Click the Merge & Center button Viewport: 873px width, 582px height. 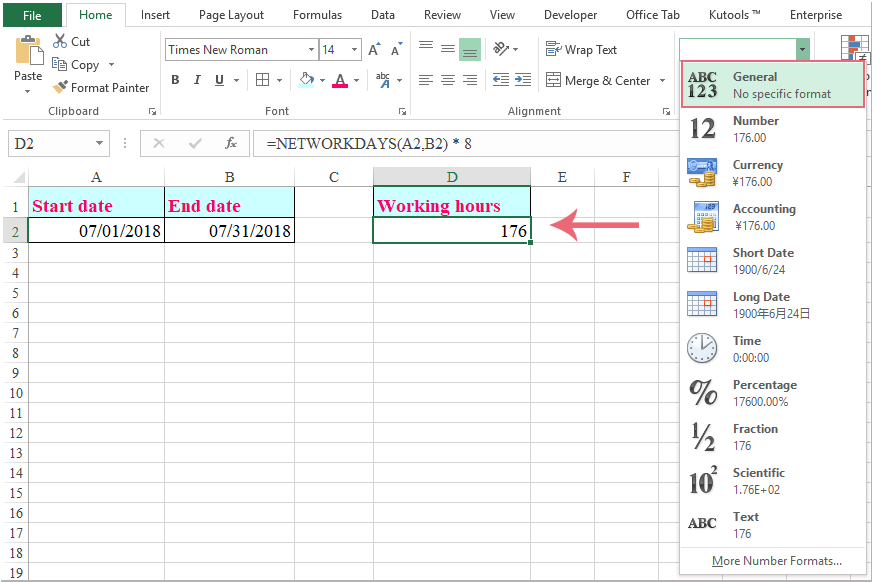598,80
